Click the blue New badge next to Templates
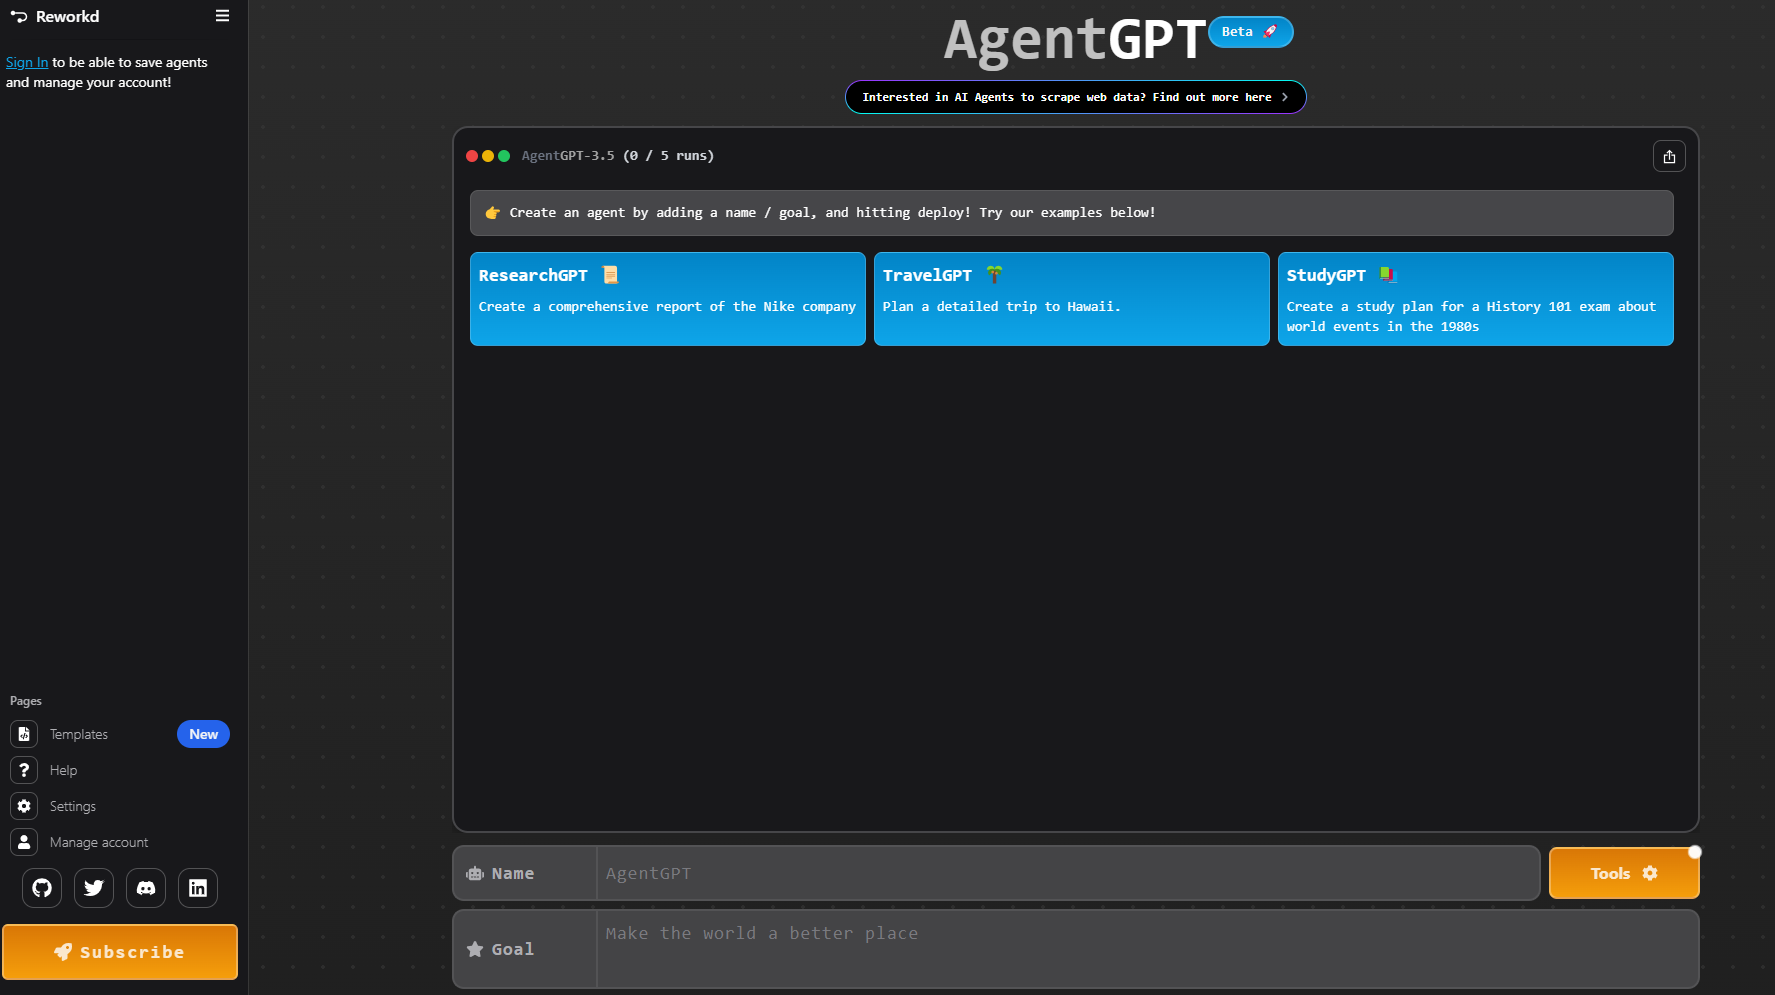 (x=203, y=734)
